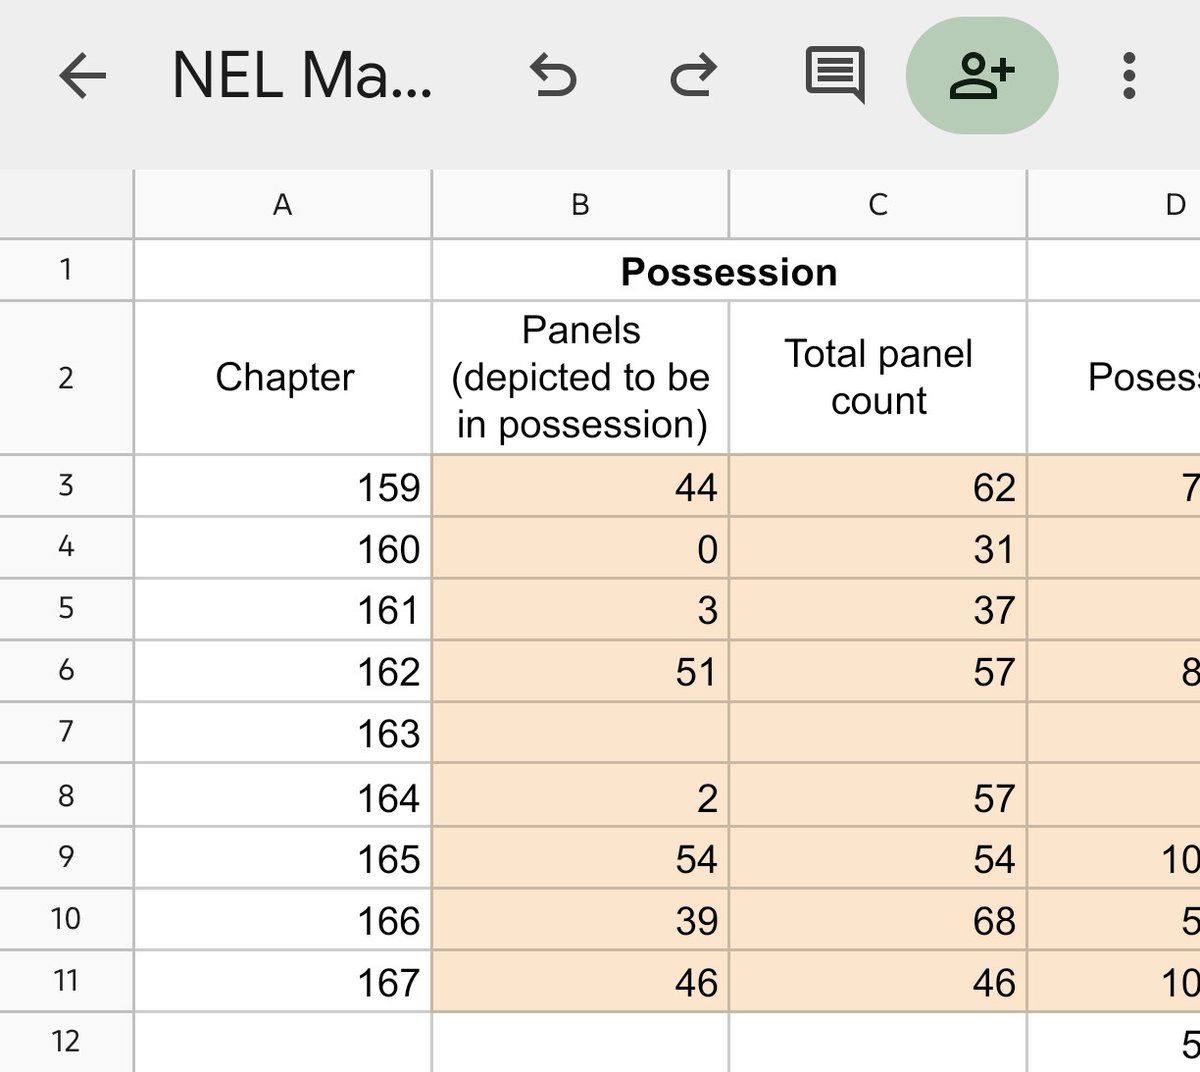Select column C header
This screenshot has width=1200, height=1072.
[x=878, y=205]
